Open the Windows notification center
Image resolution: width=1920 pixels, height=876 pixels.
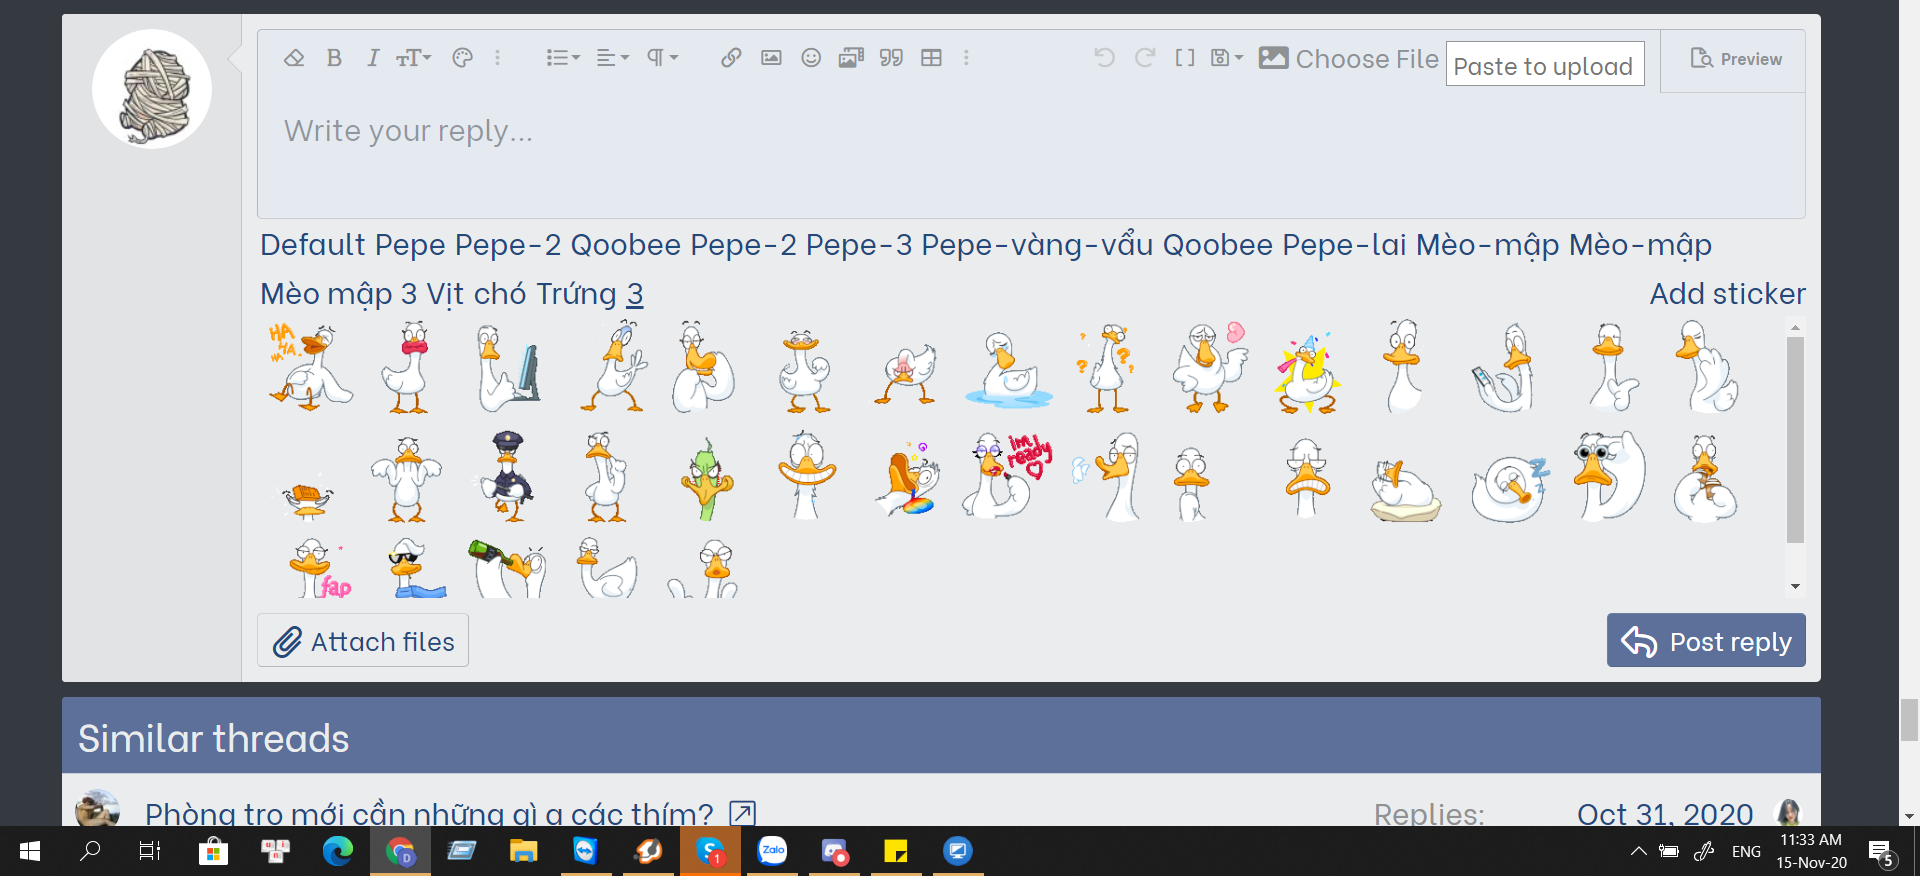click(x=1882, y=852)
